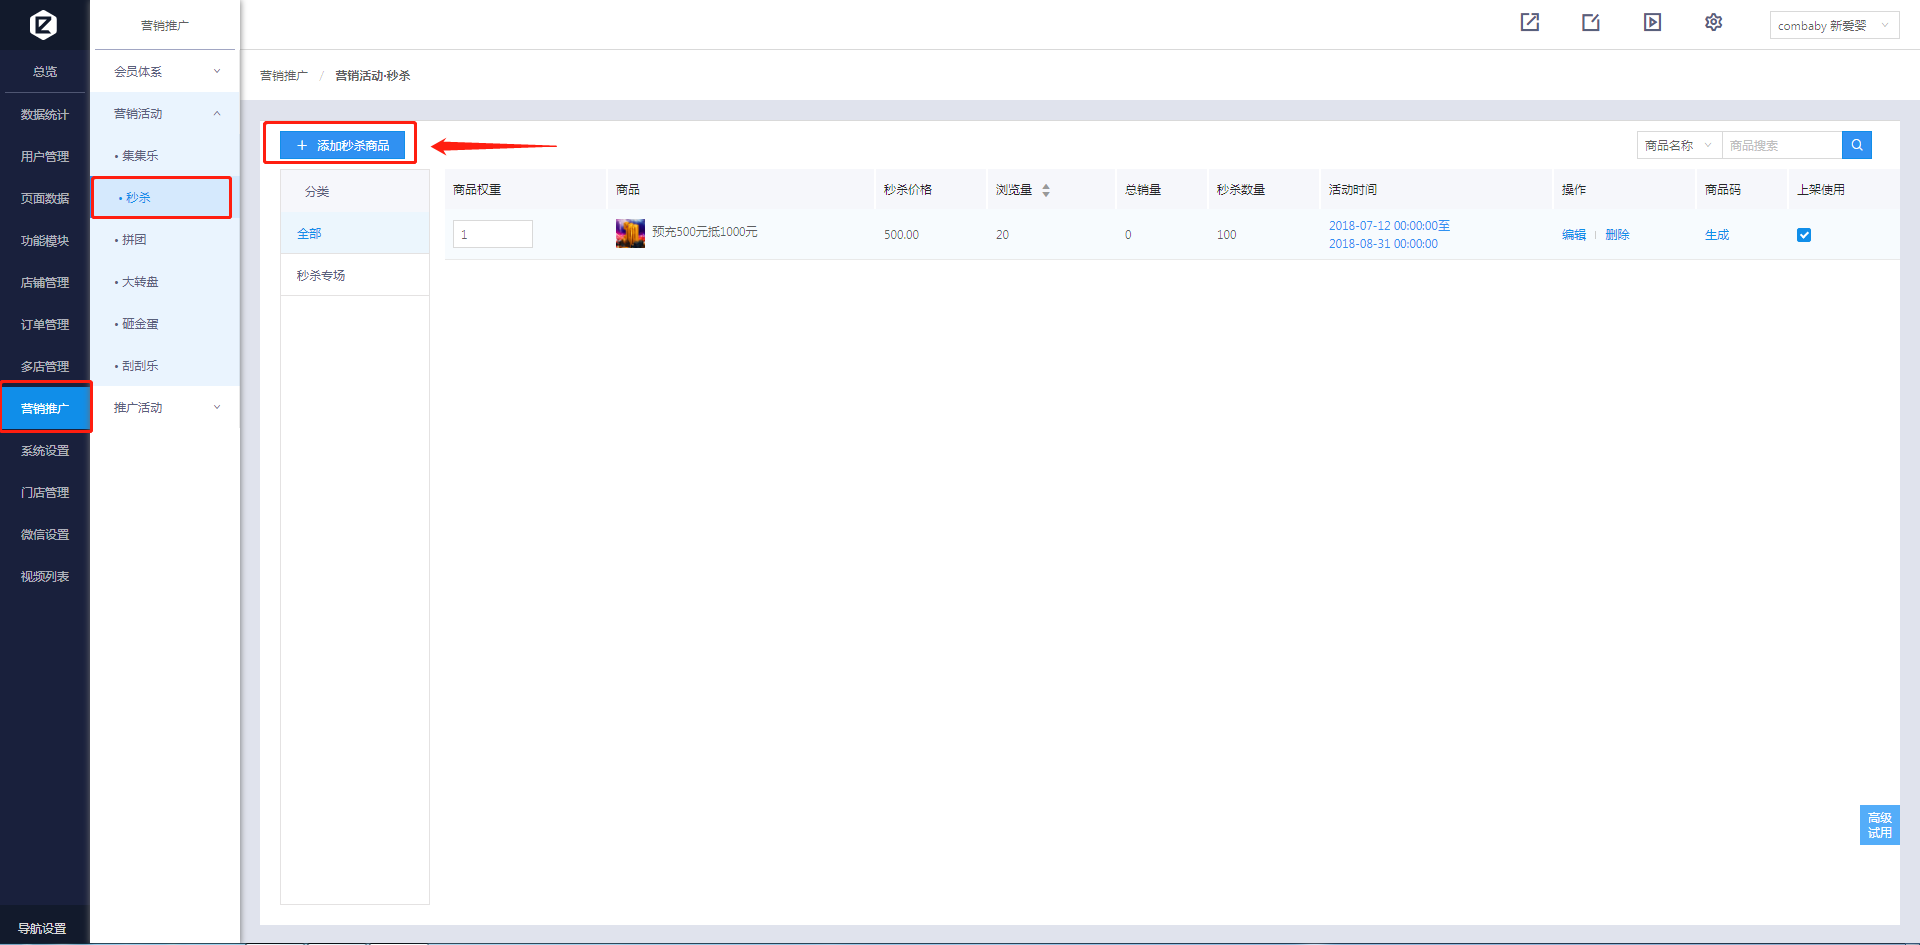Screen dimensions: 1920x945
Task: Go to 订单管理 in left sidebar
Action: pyautogui.click(x=45, y=325)
